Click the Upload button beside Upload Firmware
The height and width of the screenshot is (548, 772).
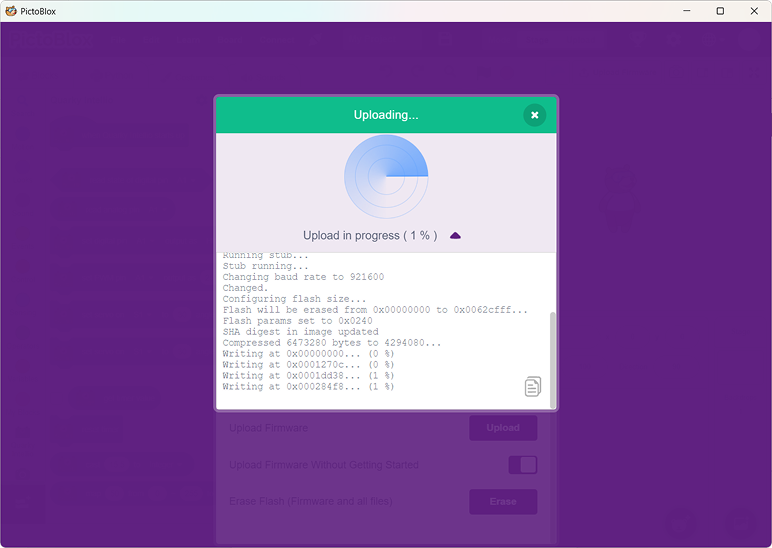[503, 428]
